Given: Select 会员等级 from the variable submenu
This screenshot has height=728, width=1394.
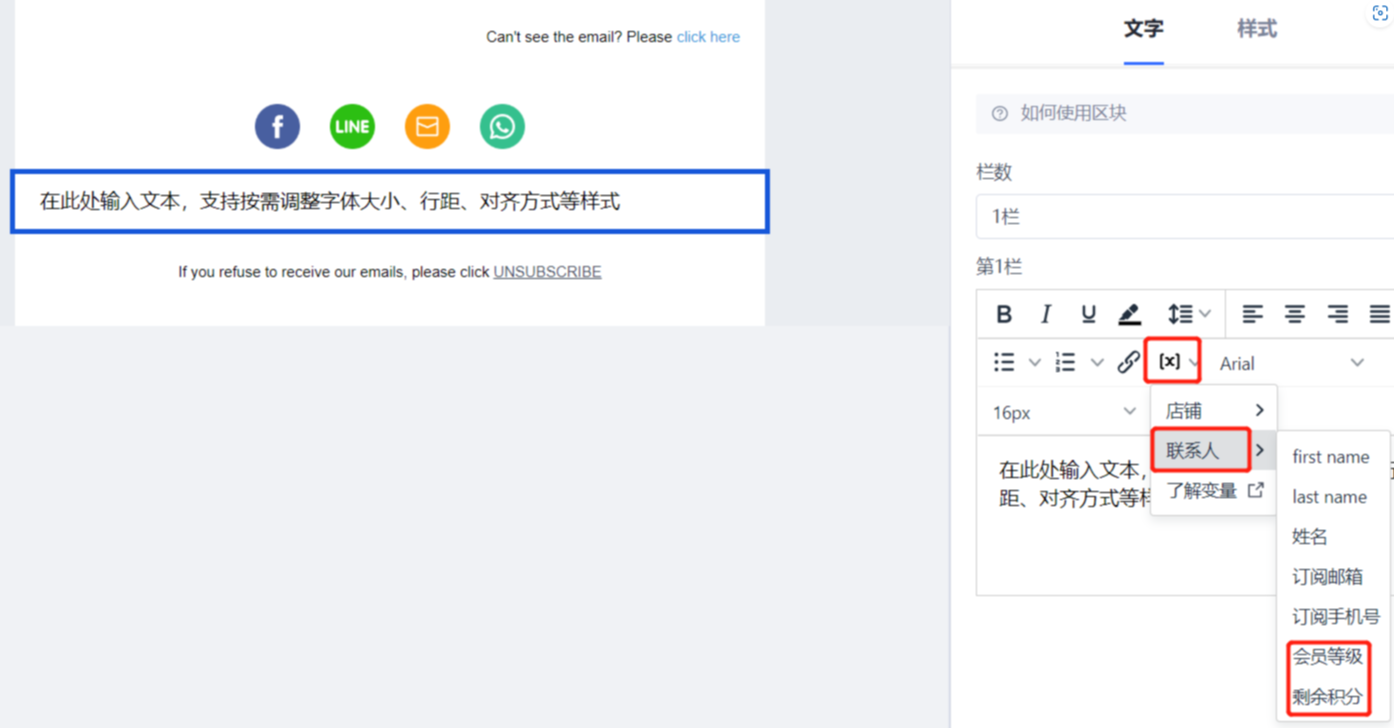Looking at the screenshot, I should click(x=1327, y=657).
